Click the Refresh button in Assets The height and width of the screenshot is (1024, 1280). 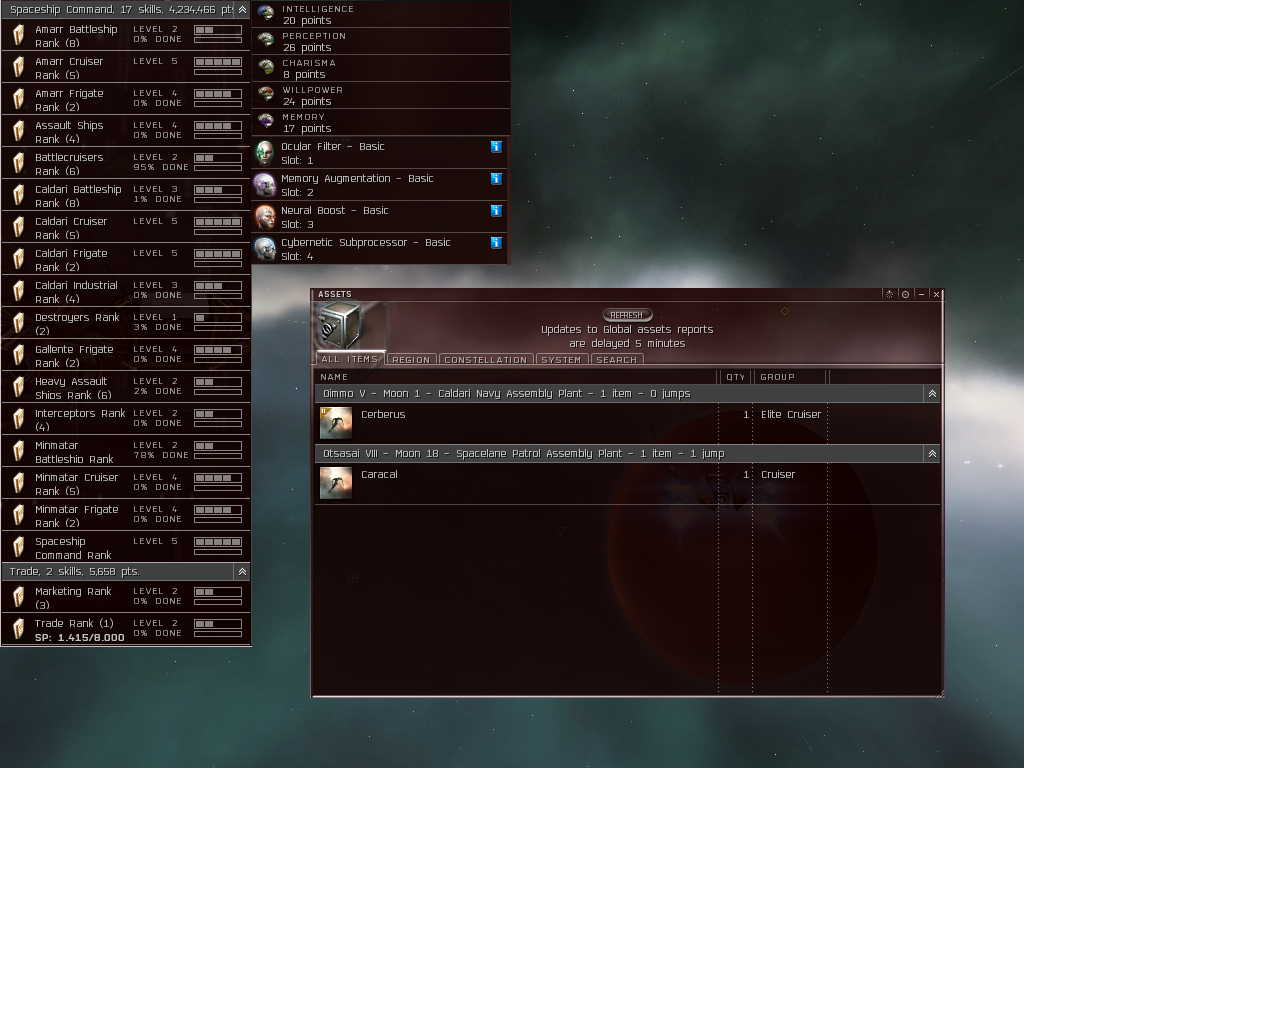tap(627, 315)
